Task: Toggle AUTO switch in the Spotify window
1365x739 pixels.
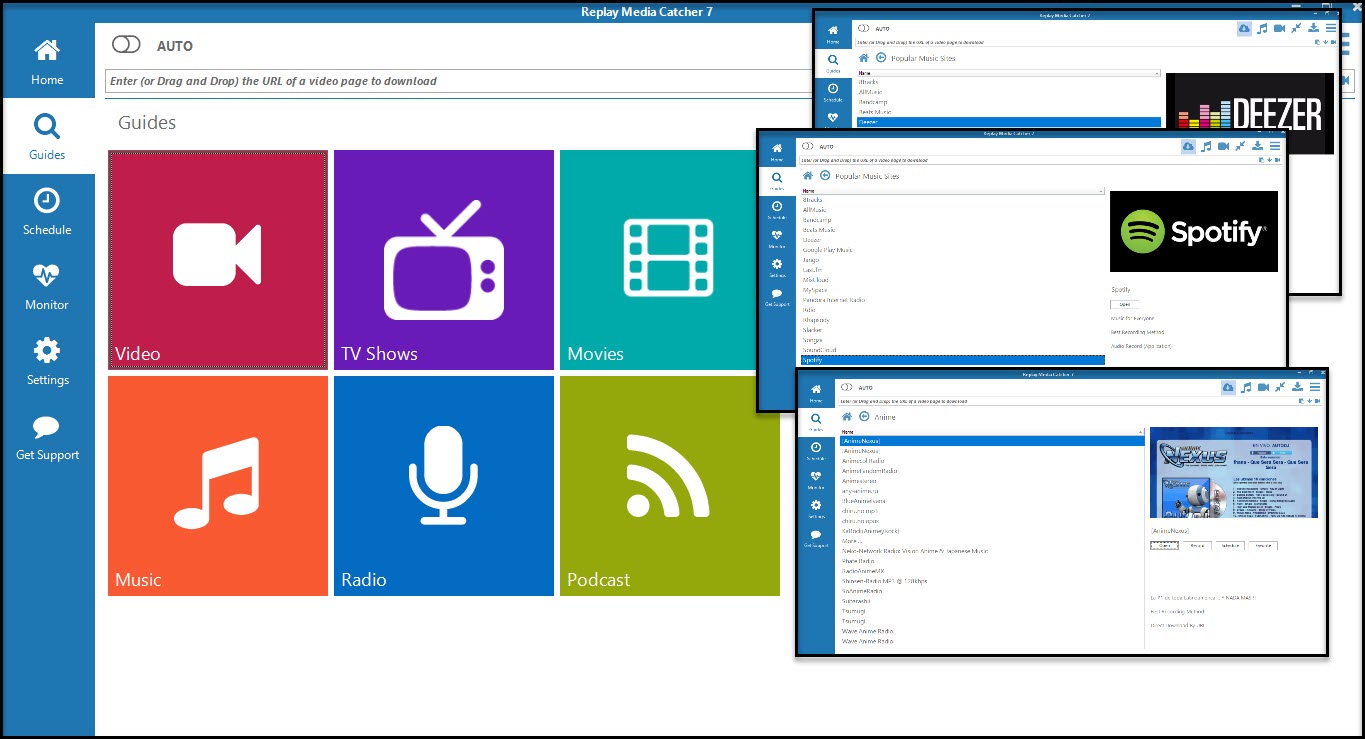Action: click(806, 146)
